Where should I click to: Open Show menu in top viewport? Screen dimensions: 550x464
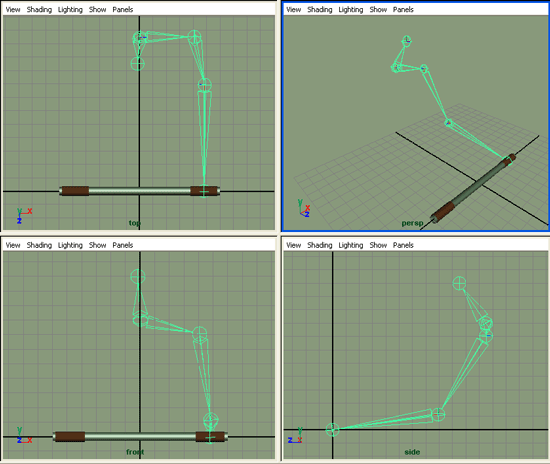pyautogui.click(x=98, y=10)
